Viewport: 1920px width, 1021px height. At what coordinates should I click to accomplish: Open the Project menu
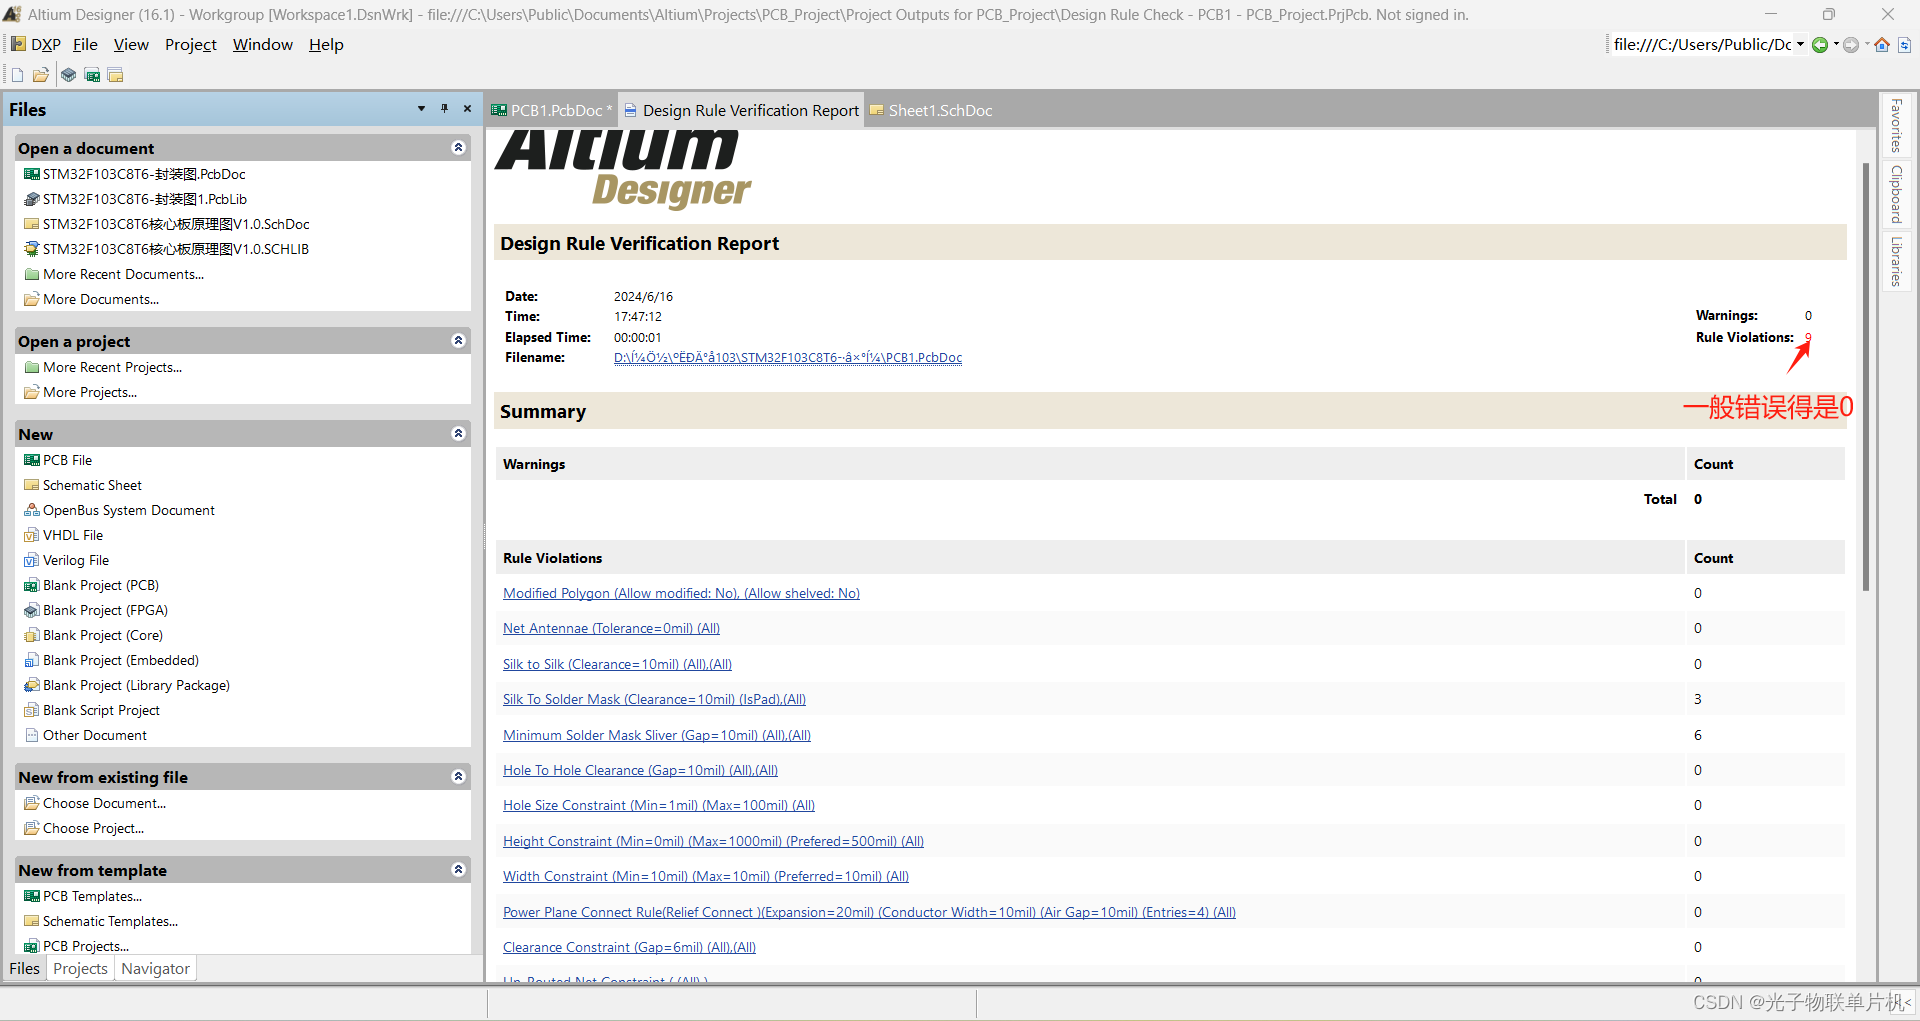coord(191,44)
